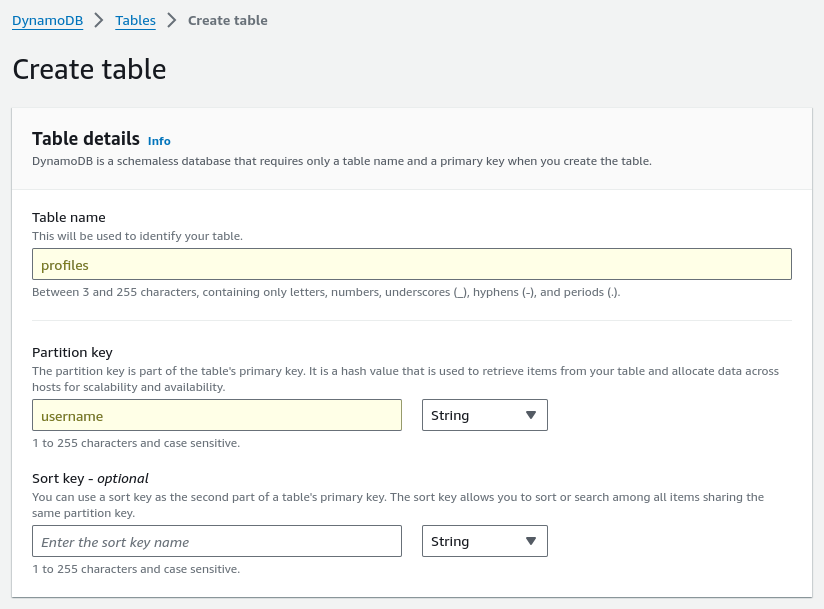Click the Table name label

68,218
